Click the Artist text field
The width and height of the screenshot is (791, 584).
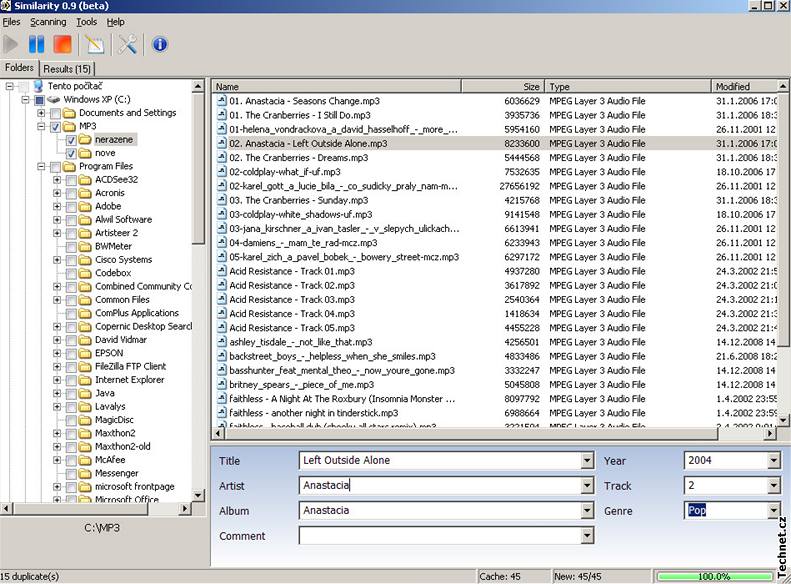click(x=440, y=486)
